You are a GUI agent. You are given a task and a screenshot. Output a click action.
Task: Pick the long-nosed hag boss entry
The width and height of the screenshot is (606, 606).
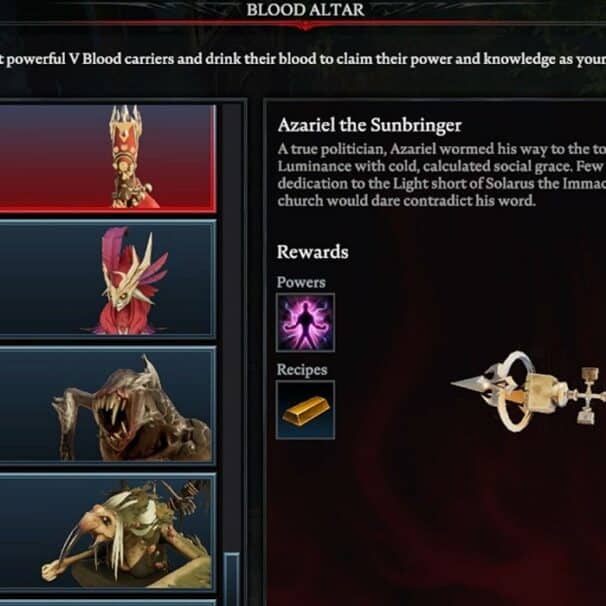[x=107, y=532]
